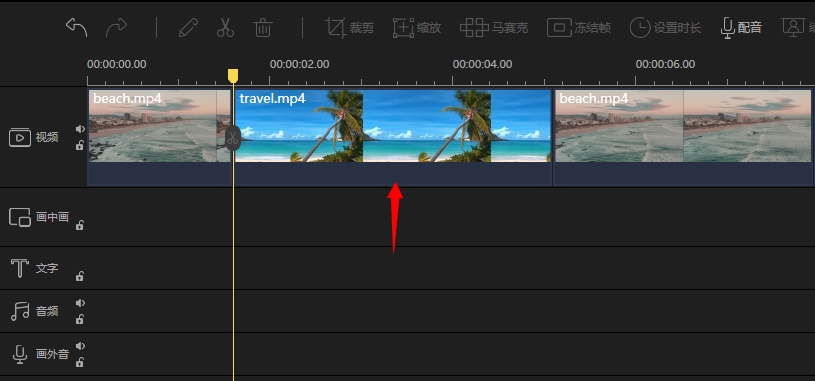Toggle the 视频 track lock
Screen dimensions: 815x381
80,146
